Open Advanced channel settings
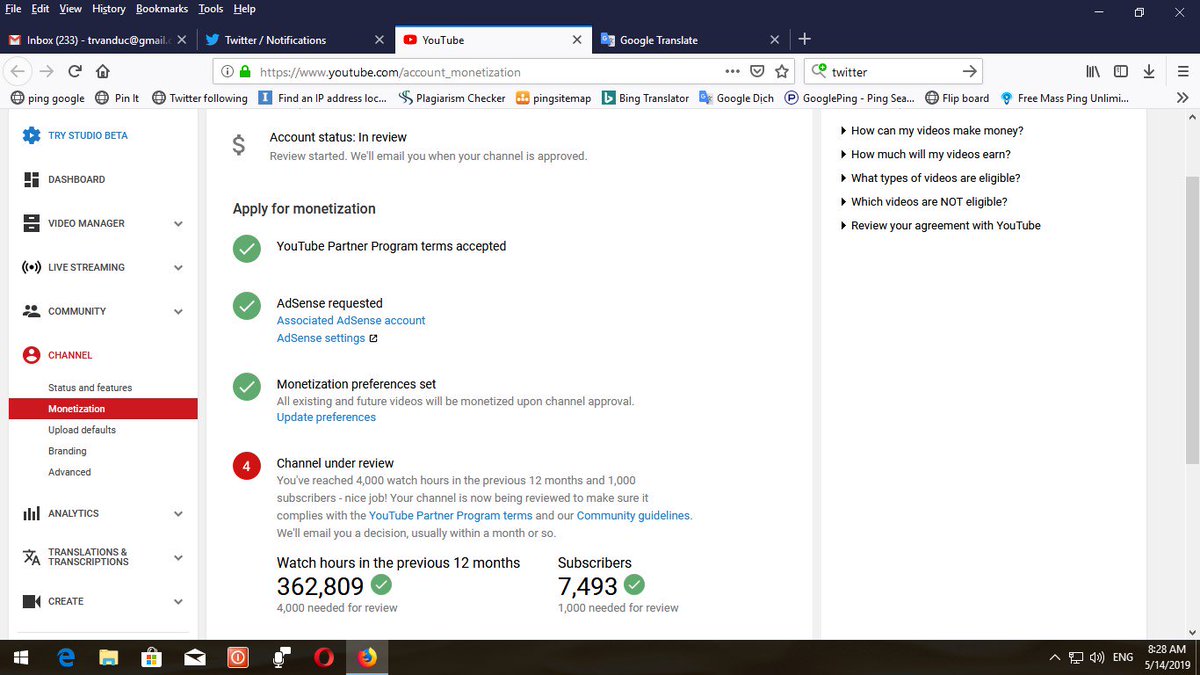 (69, 472)
